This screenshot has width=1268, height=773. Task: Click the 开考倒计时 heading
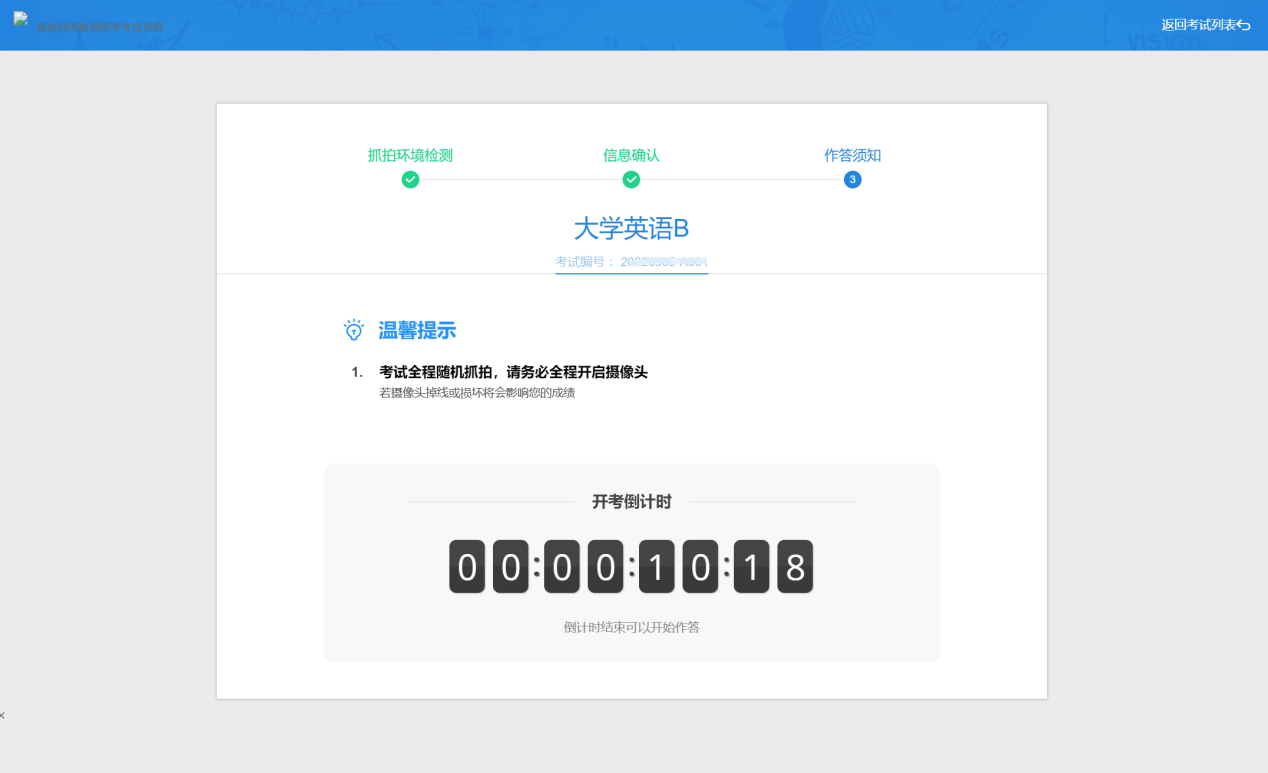pyautogui.click(x=631, y=502)
